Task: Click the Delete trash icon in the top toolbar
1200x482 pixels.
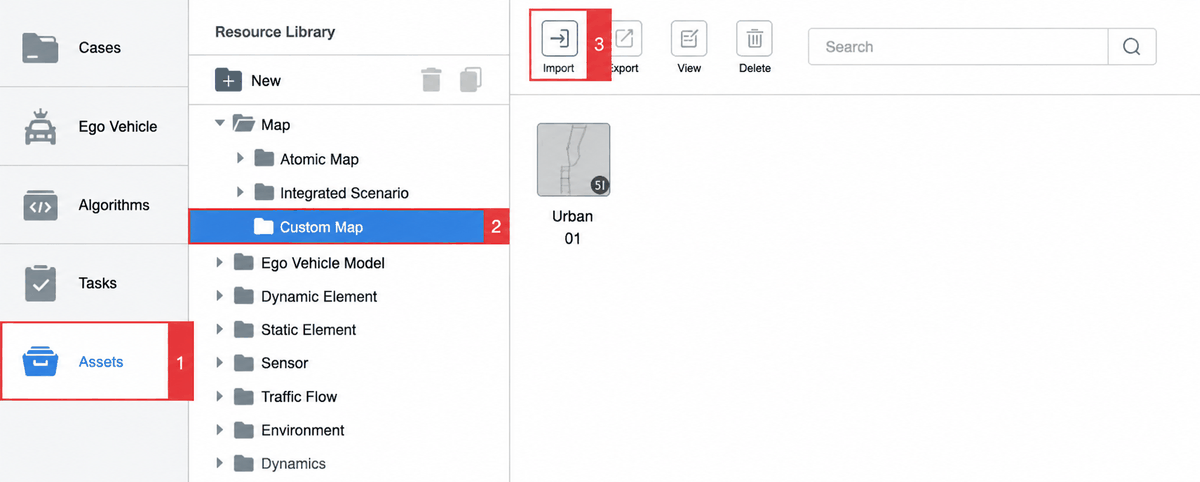Action: pos(755,39)
